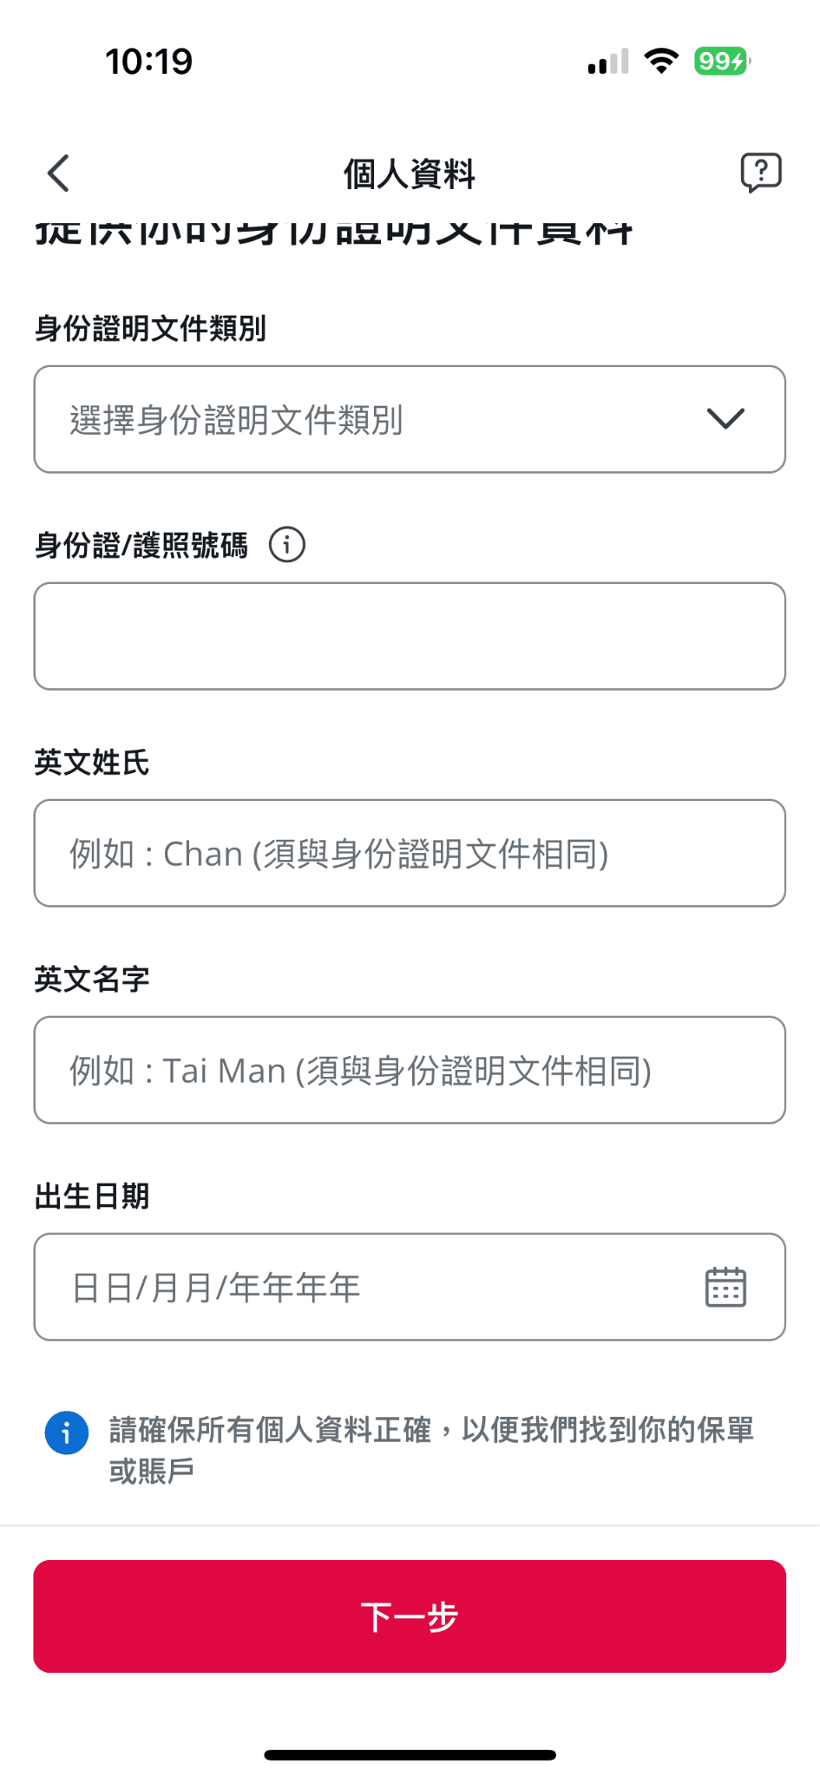Click the 英文姓氏 surname field
The height and width of the screenshot is (1778, 820).
click(x=410, y=853)
